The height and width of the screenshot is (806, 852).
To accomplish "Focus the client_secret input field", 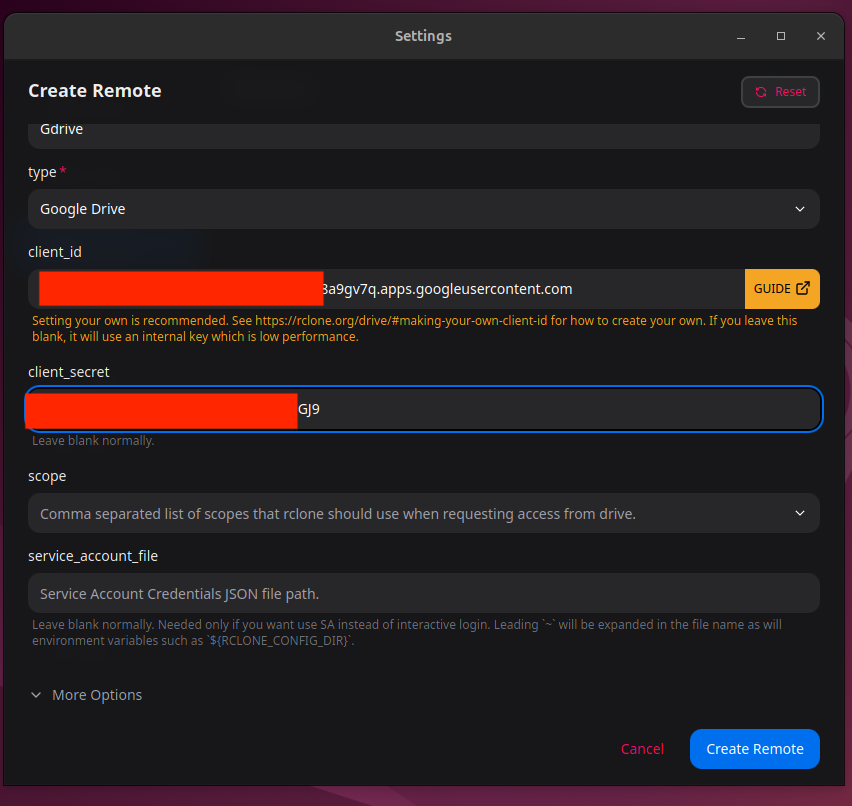I will point(424,409).
